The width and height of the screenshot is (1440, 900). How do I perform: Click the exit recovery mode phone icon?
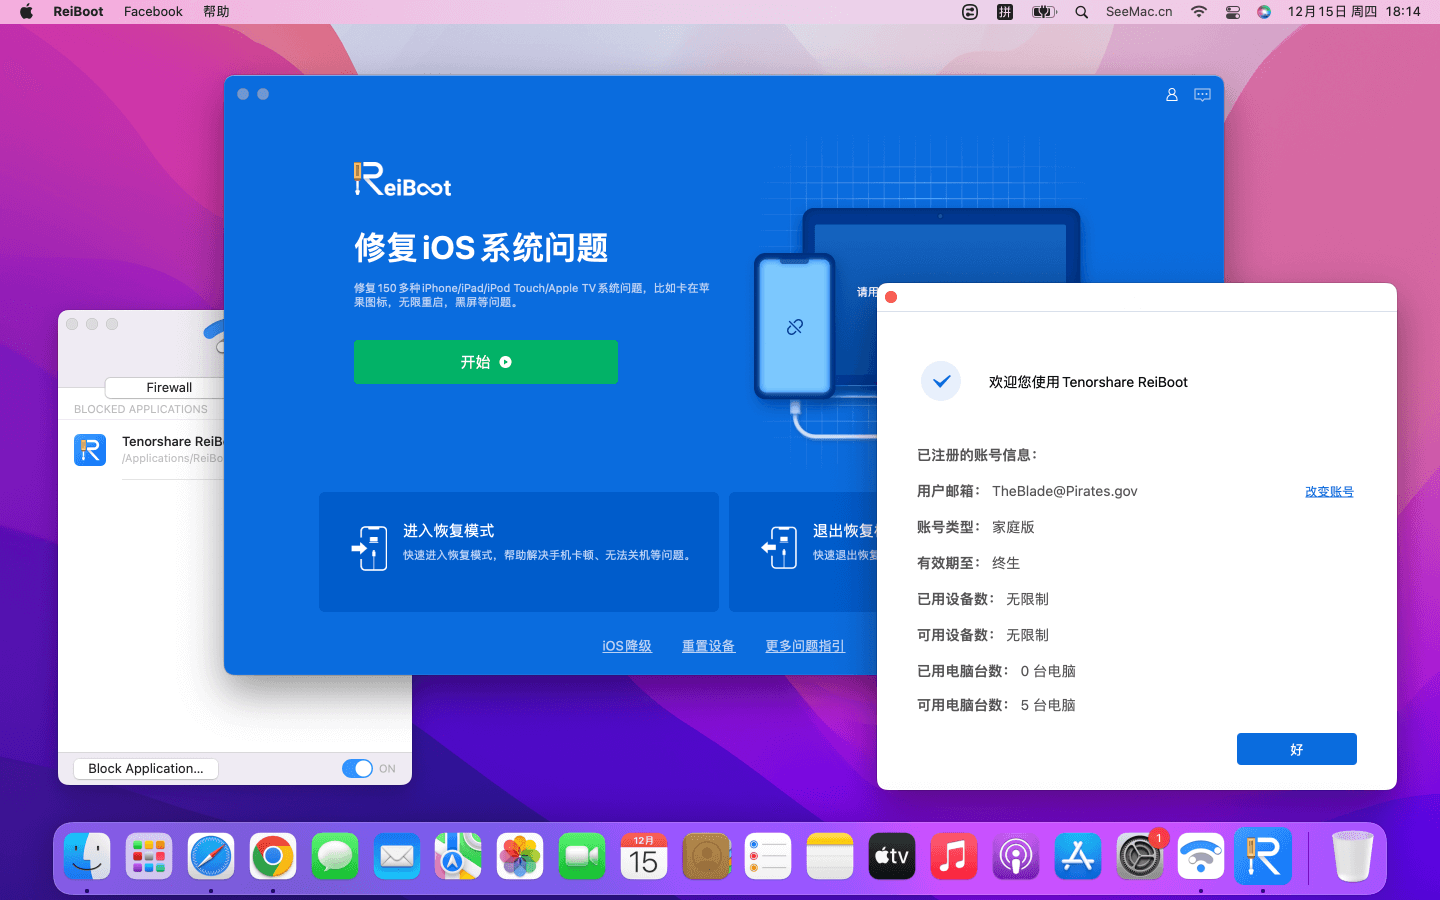[x=780, y=548]
